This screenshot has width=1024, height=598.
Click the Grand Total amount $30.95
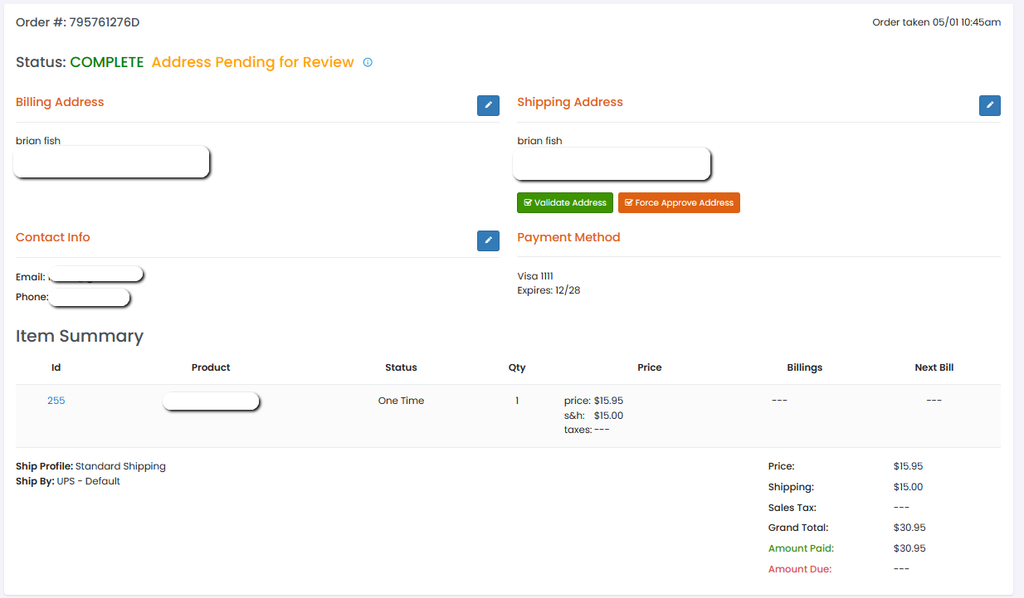[x=909, y=528]
